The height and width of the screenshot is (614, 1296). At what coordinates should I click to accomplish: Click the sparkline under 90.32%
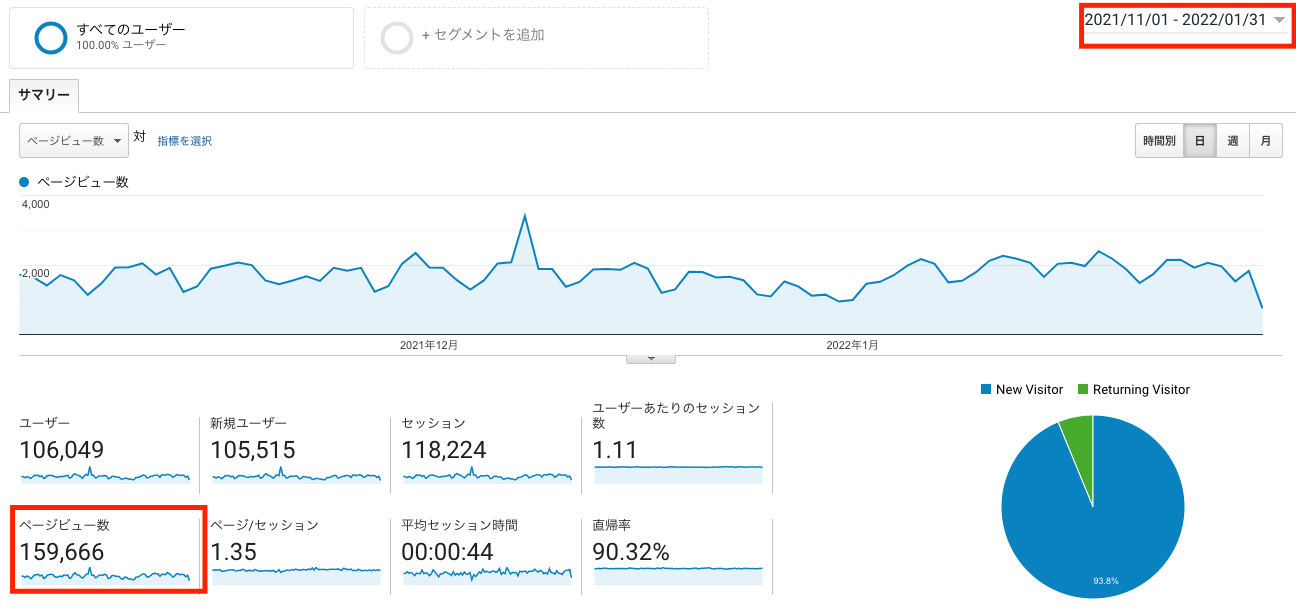679,575
